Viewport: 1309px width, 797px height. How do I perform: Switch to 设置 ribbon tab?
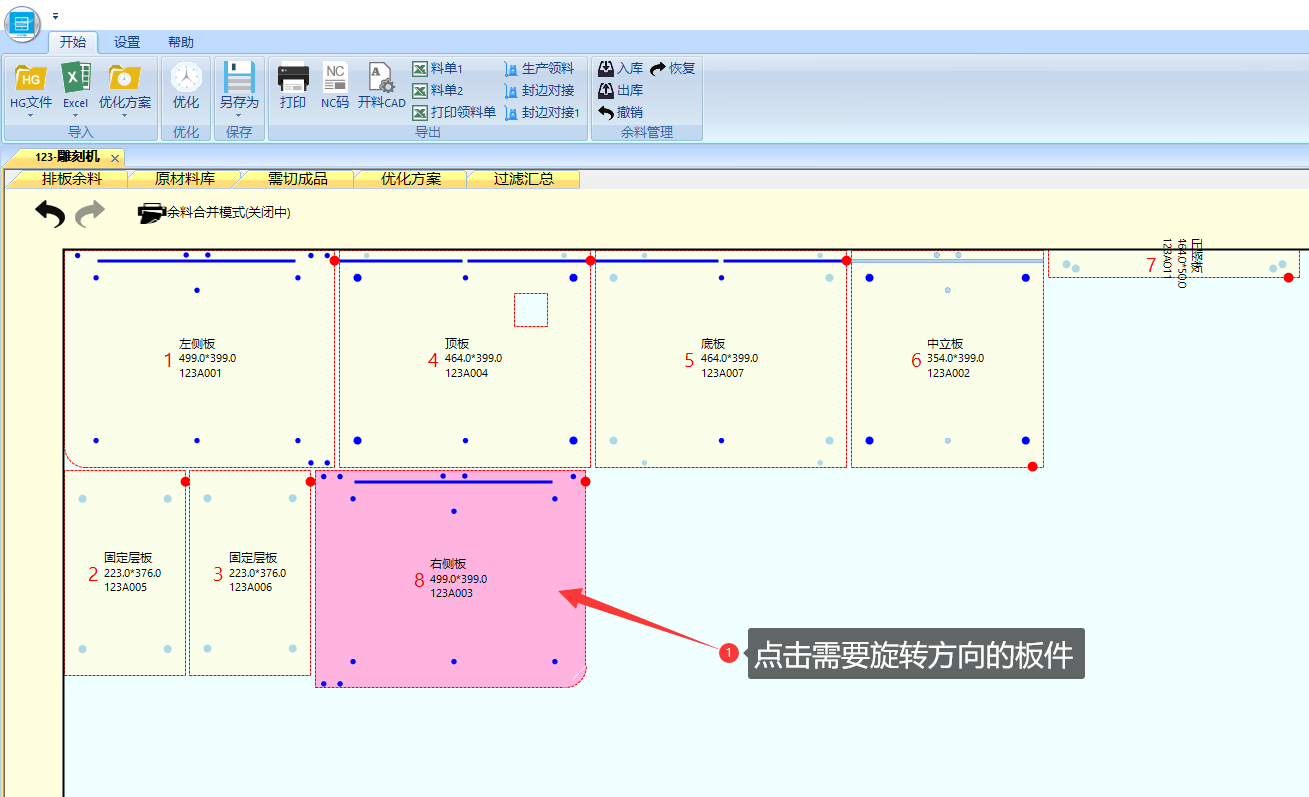click(x=127, y=42)
